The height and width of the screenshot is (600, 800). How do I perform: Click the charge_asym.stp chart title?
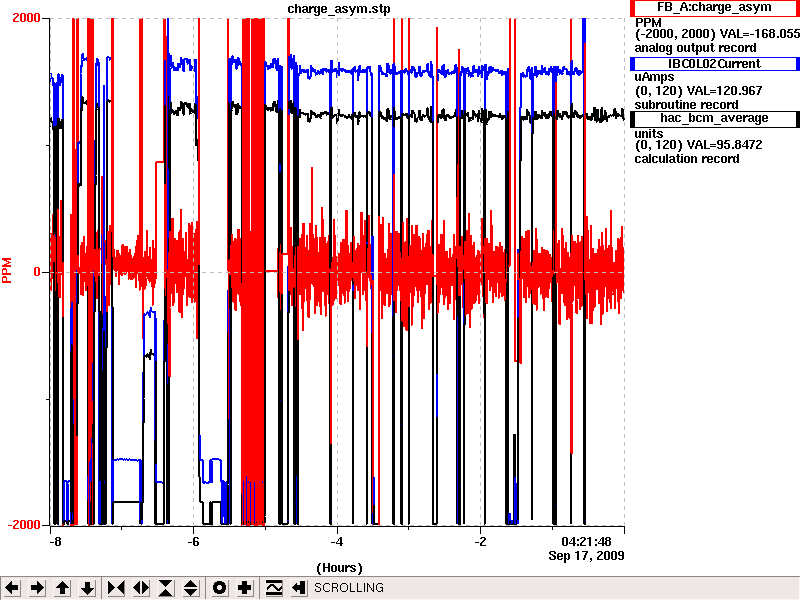[x=339, y=9]
